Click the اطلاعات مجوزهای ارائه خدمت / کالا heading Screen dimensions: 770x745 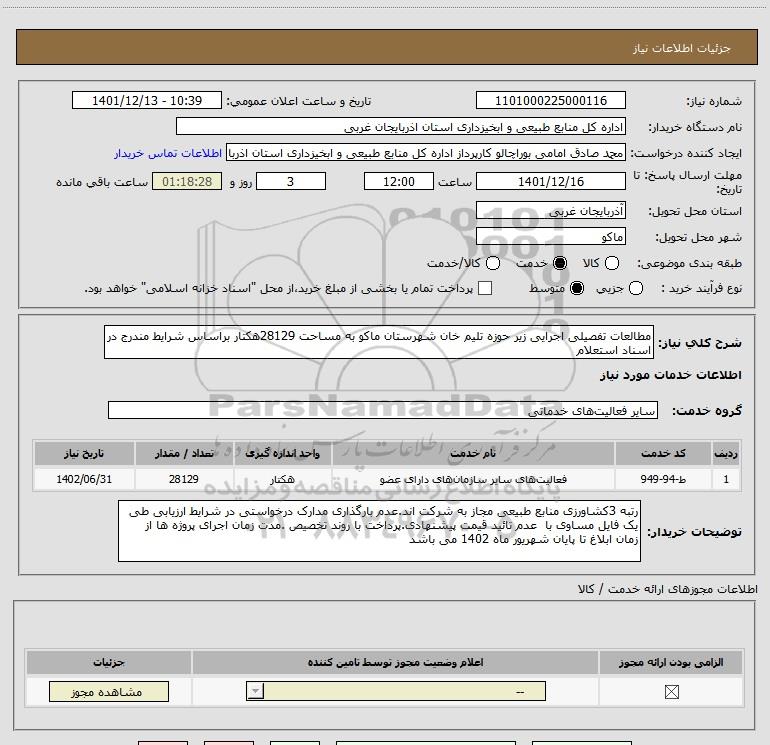click(x=667, y=589)
